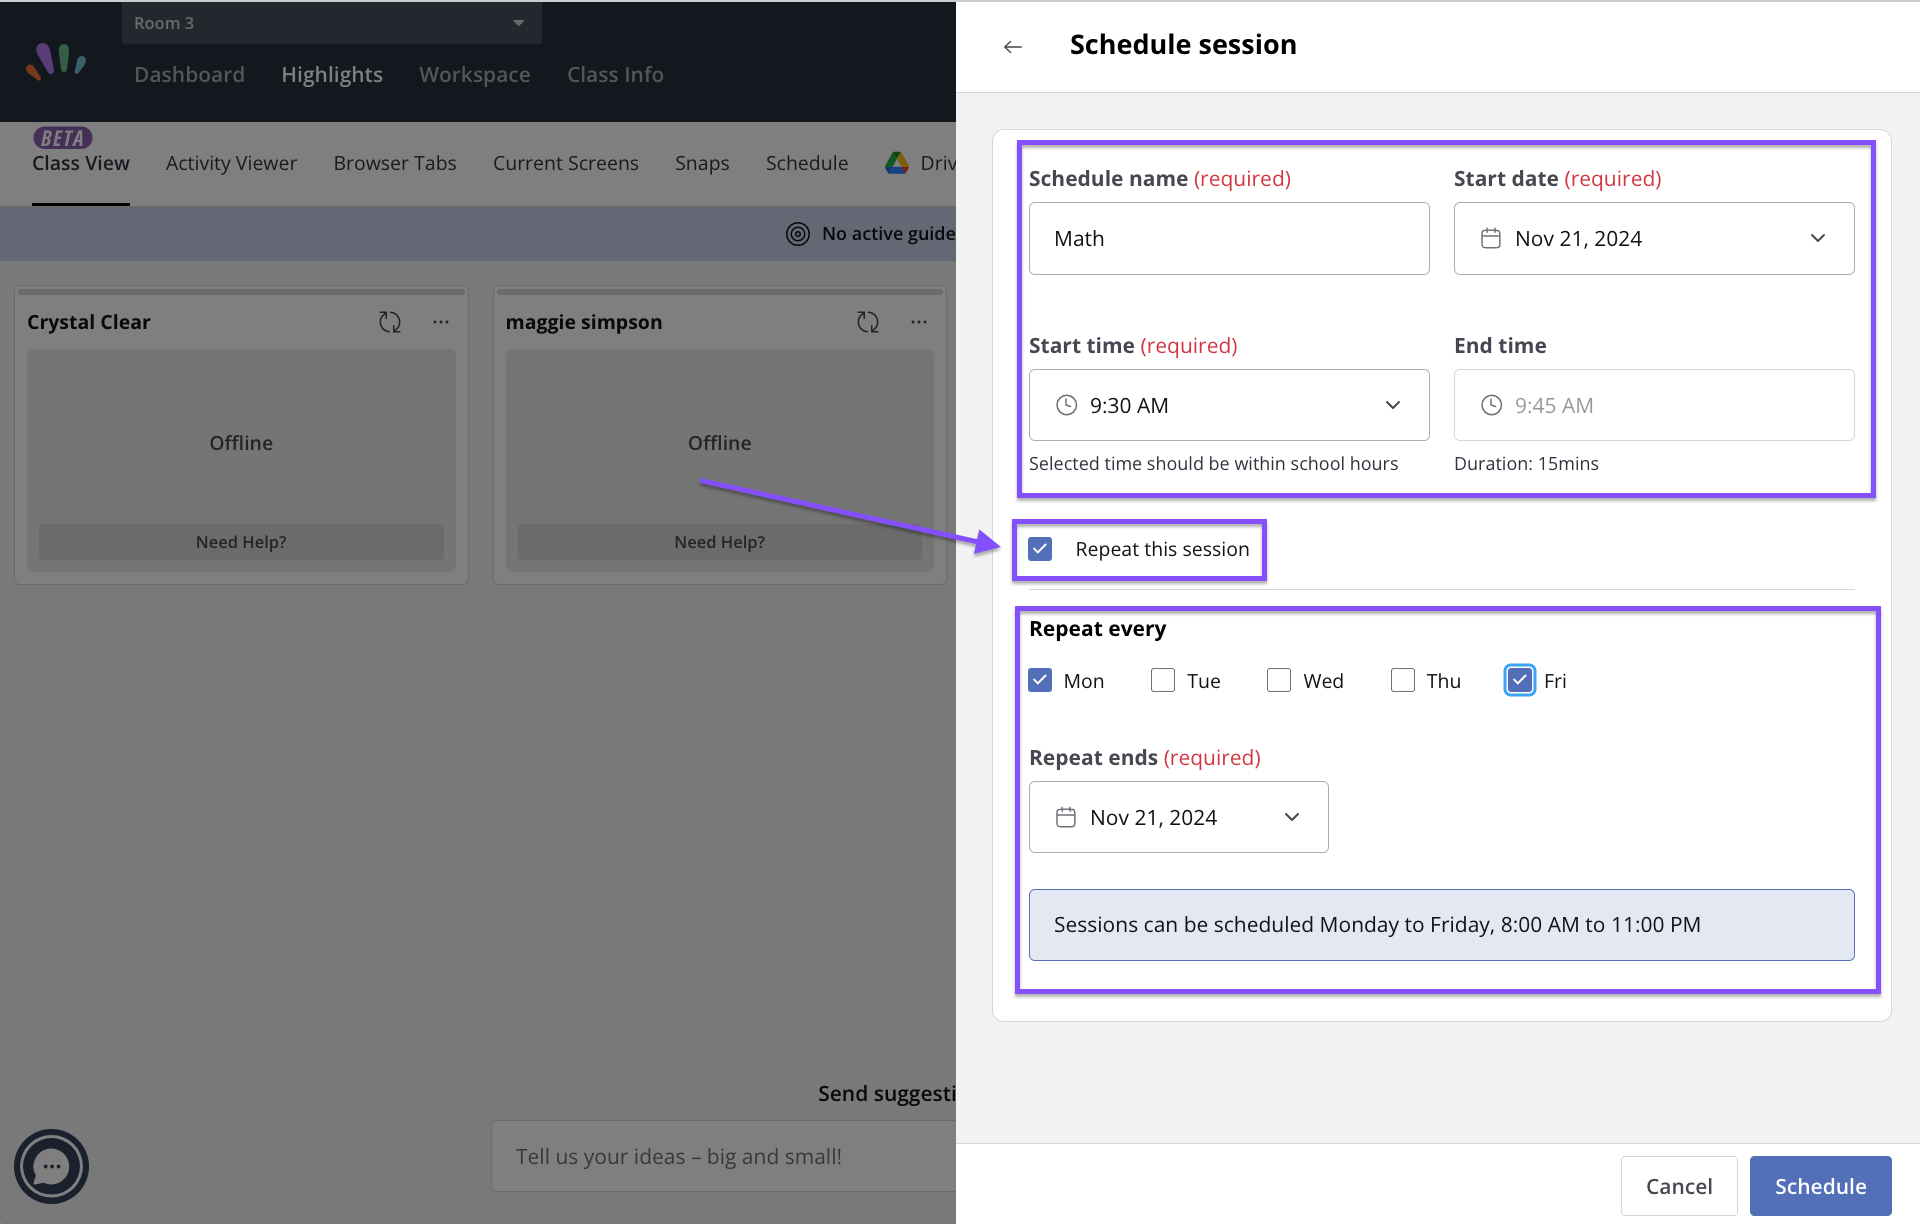Switch to the Snaps tab
Image resolution: width=1920 pixels, height=1224 pixels.
(702, 163)
